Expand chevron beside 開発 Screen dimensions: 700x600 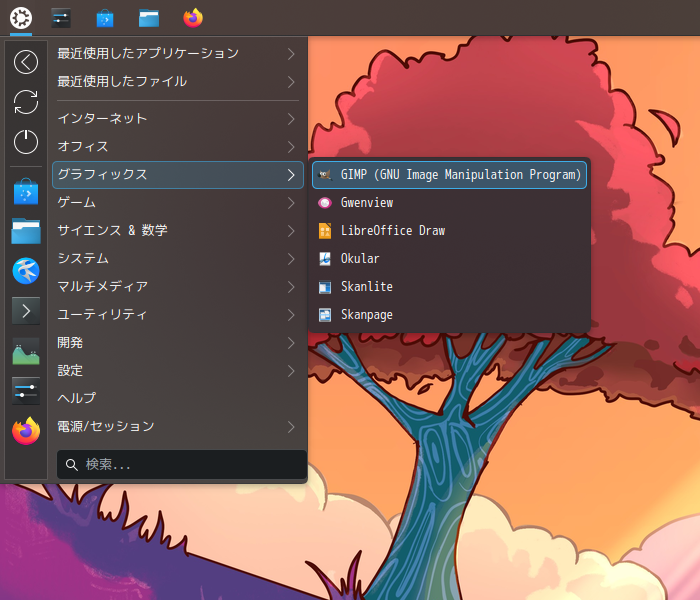click(x=291, y=343)
